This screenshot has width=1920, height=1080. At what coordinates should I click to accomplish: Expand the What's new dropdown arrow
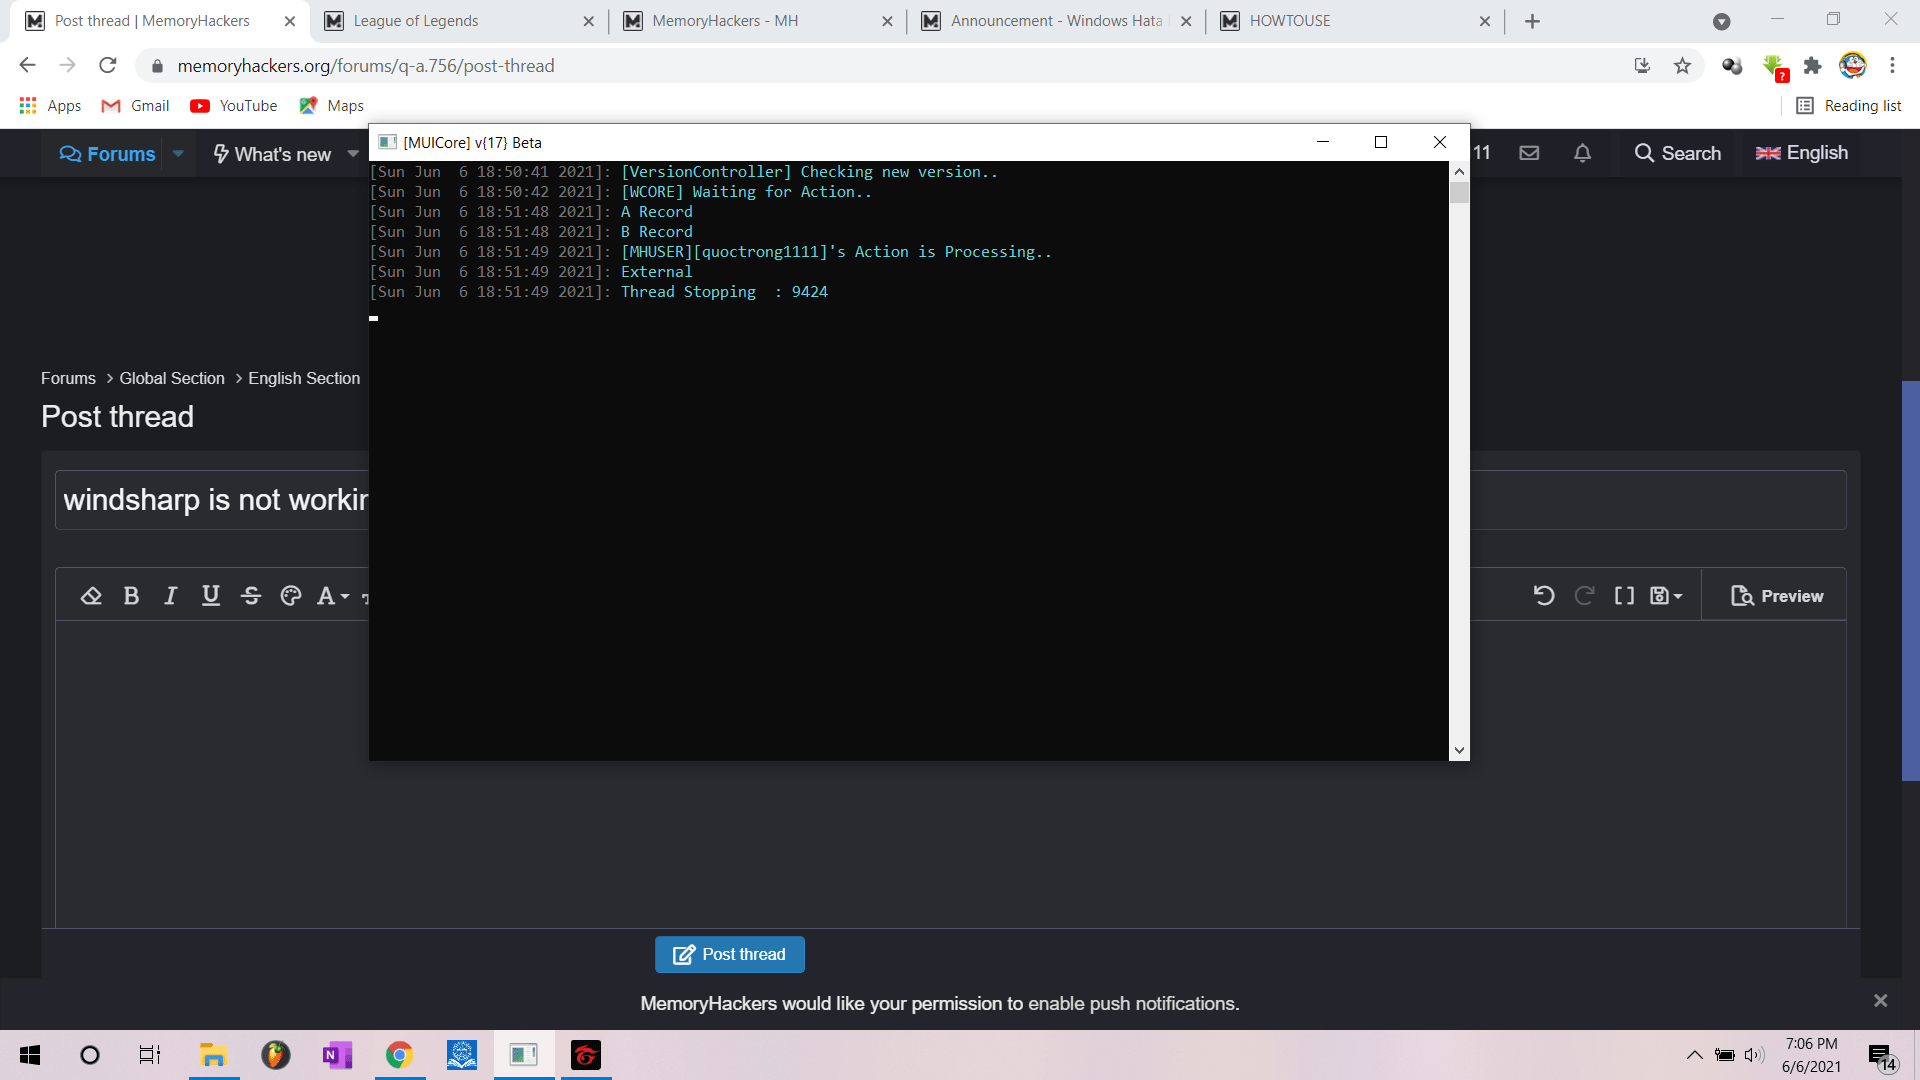(x=353, y=154)
